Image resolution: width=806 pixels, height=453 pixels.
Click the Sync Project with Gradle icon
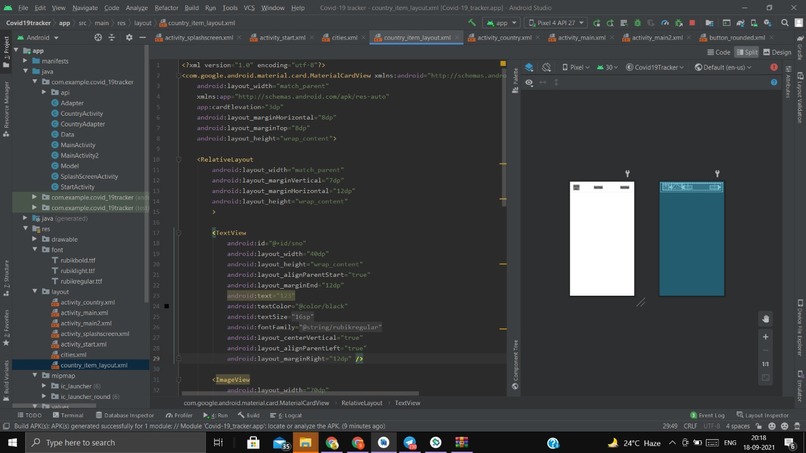pos(740,23)
